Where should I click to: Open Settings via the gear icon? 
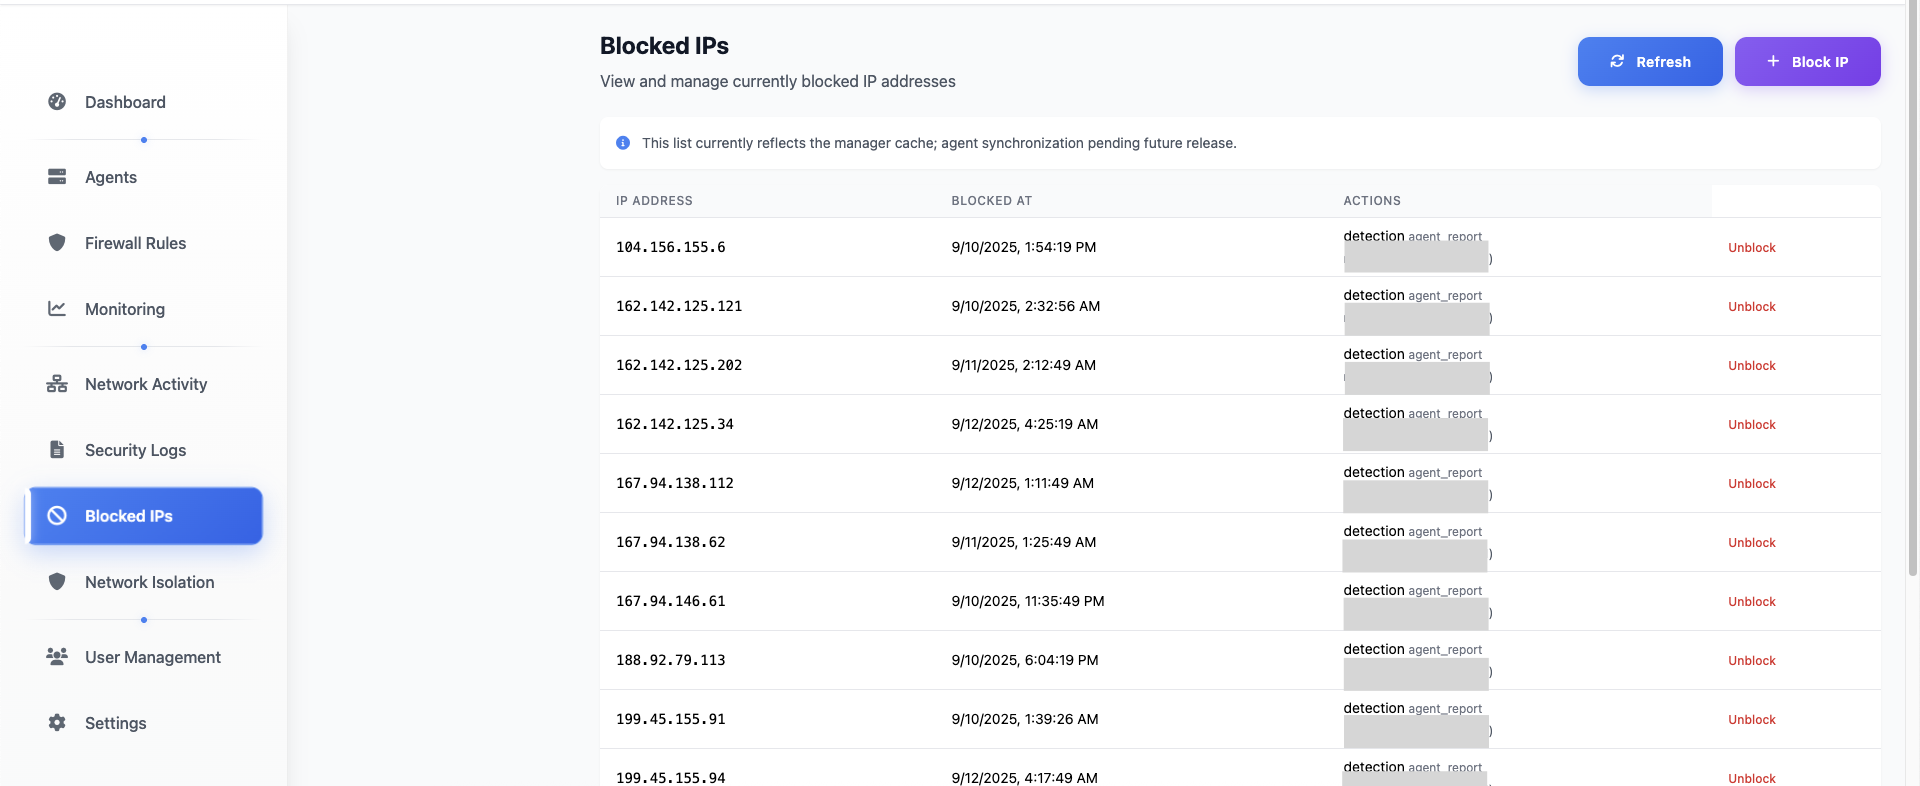point(57,723)
